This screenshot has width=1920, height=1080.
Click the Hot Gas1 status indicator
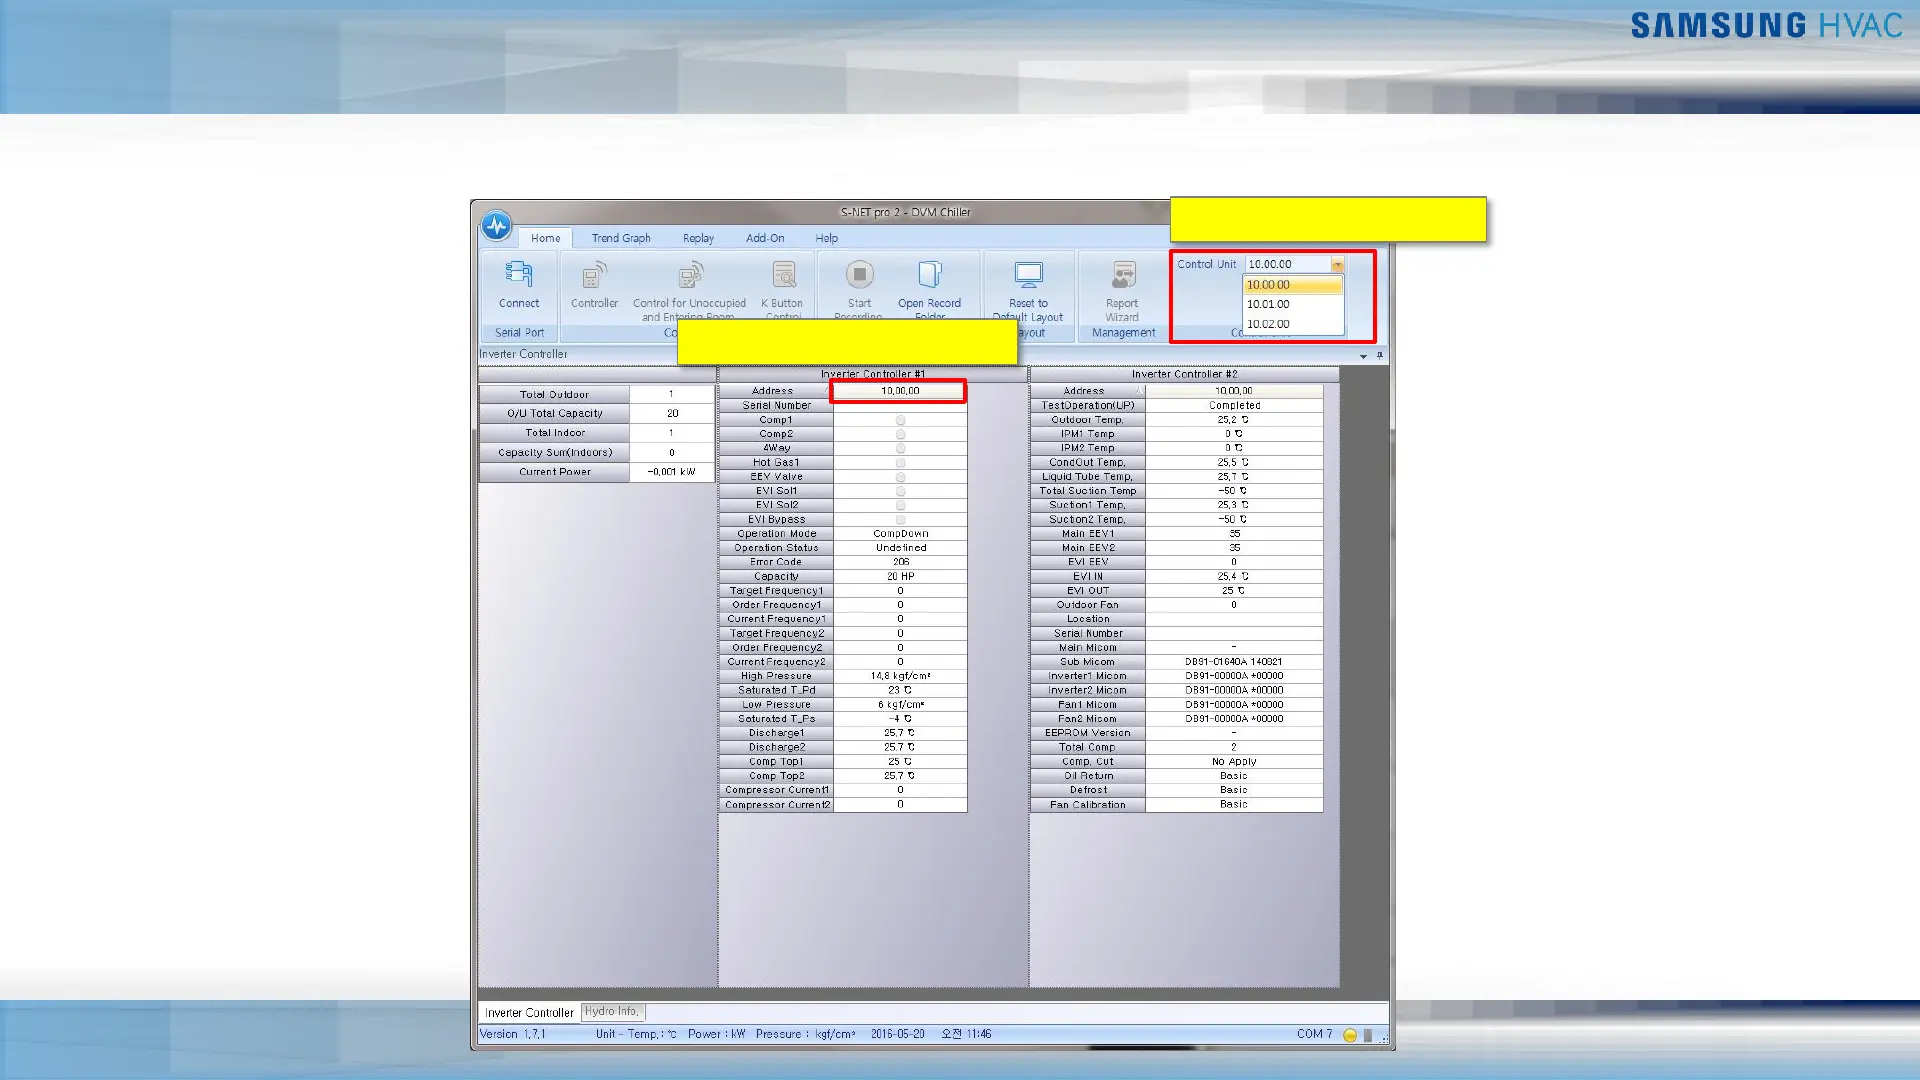900,463
